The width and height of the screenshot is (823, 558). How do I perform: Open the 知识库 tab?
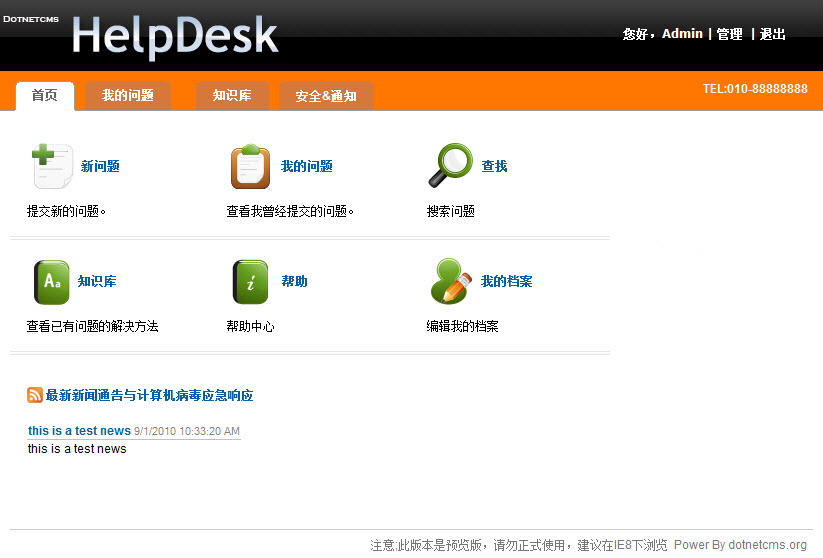tap(232, 96)
